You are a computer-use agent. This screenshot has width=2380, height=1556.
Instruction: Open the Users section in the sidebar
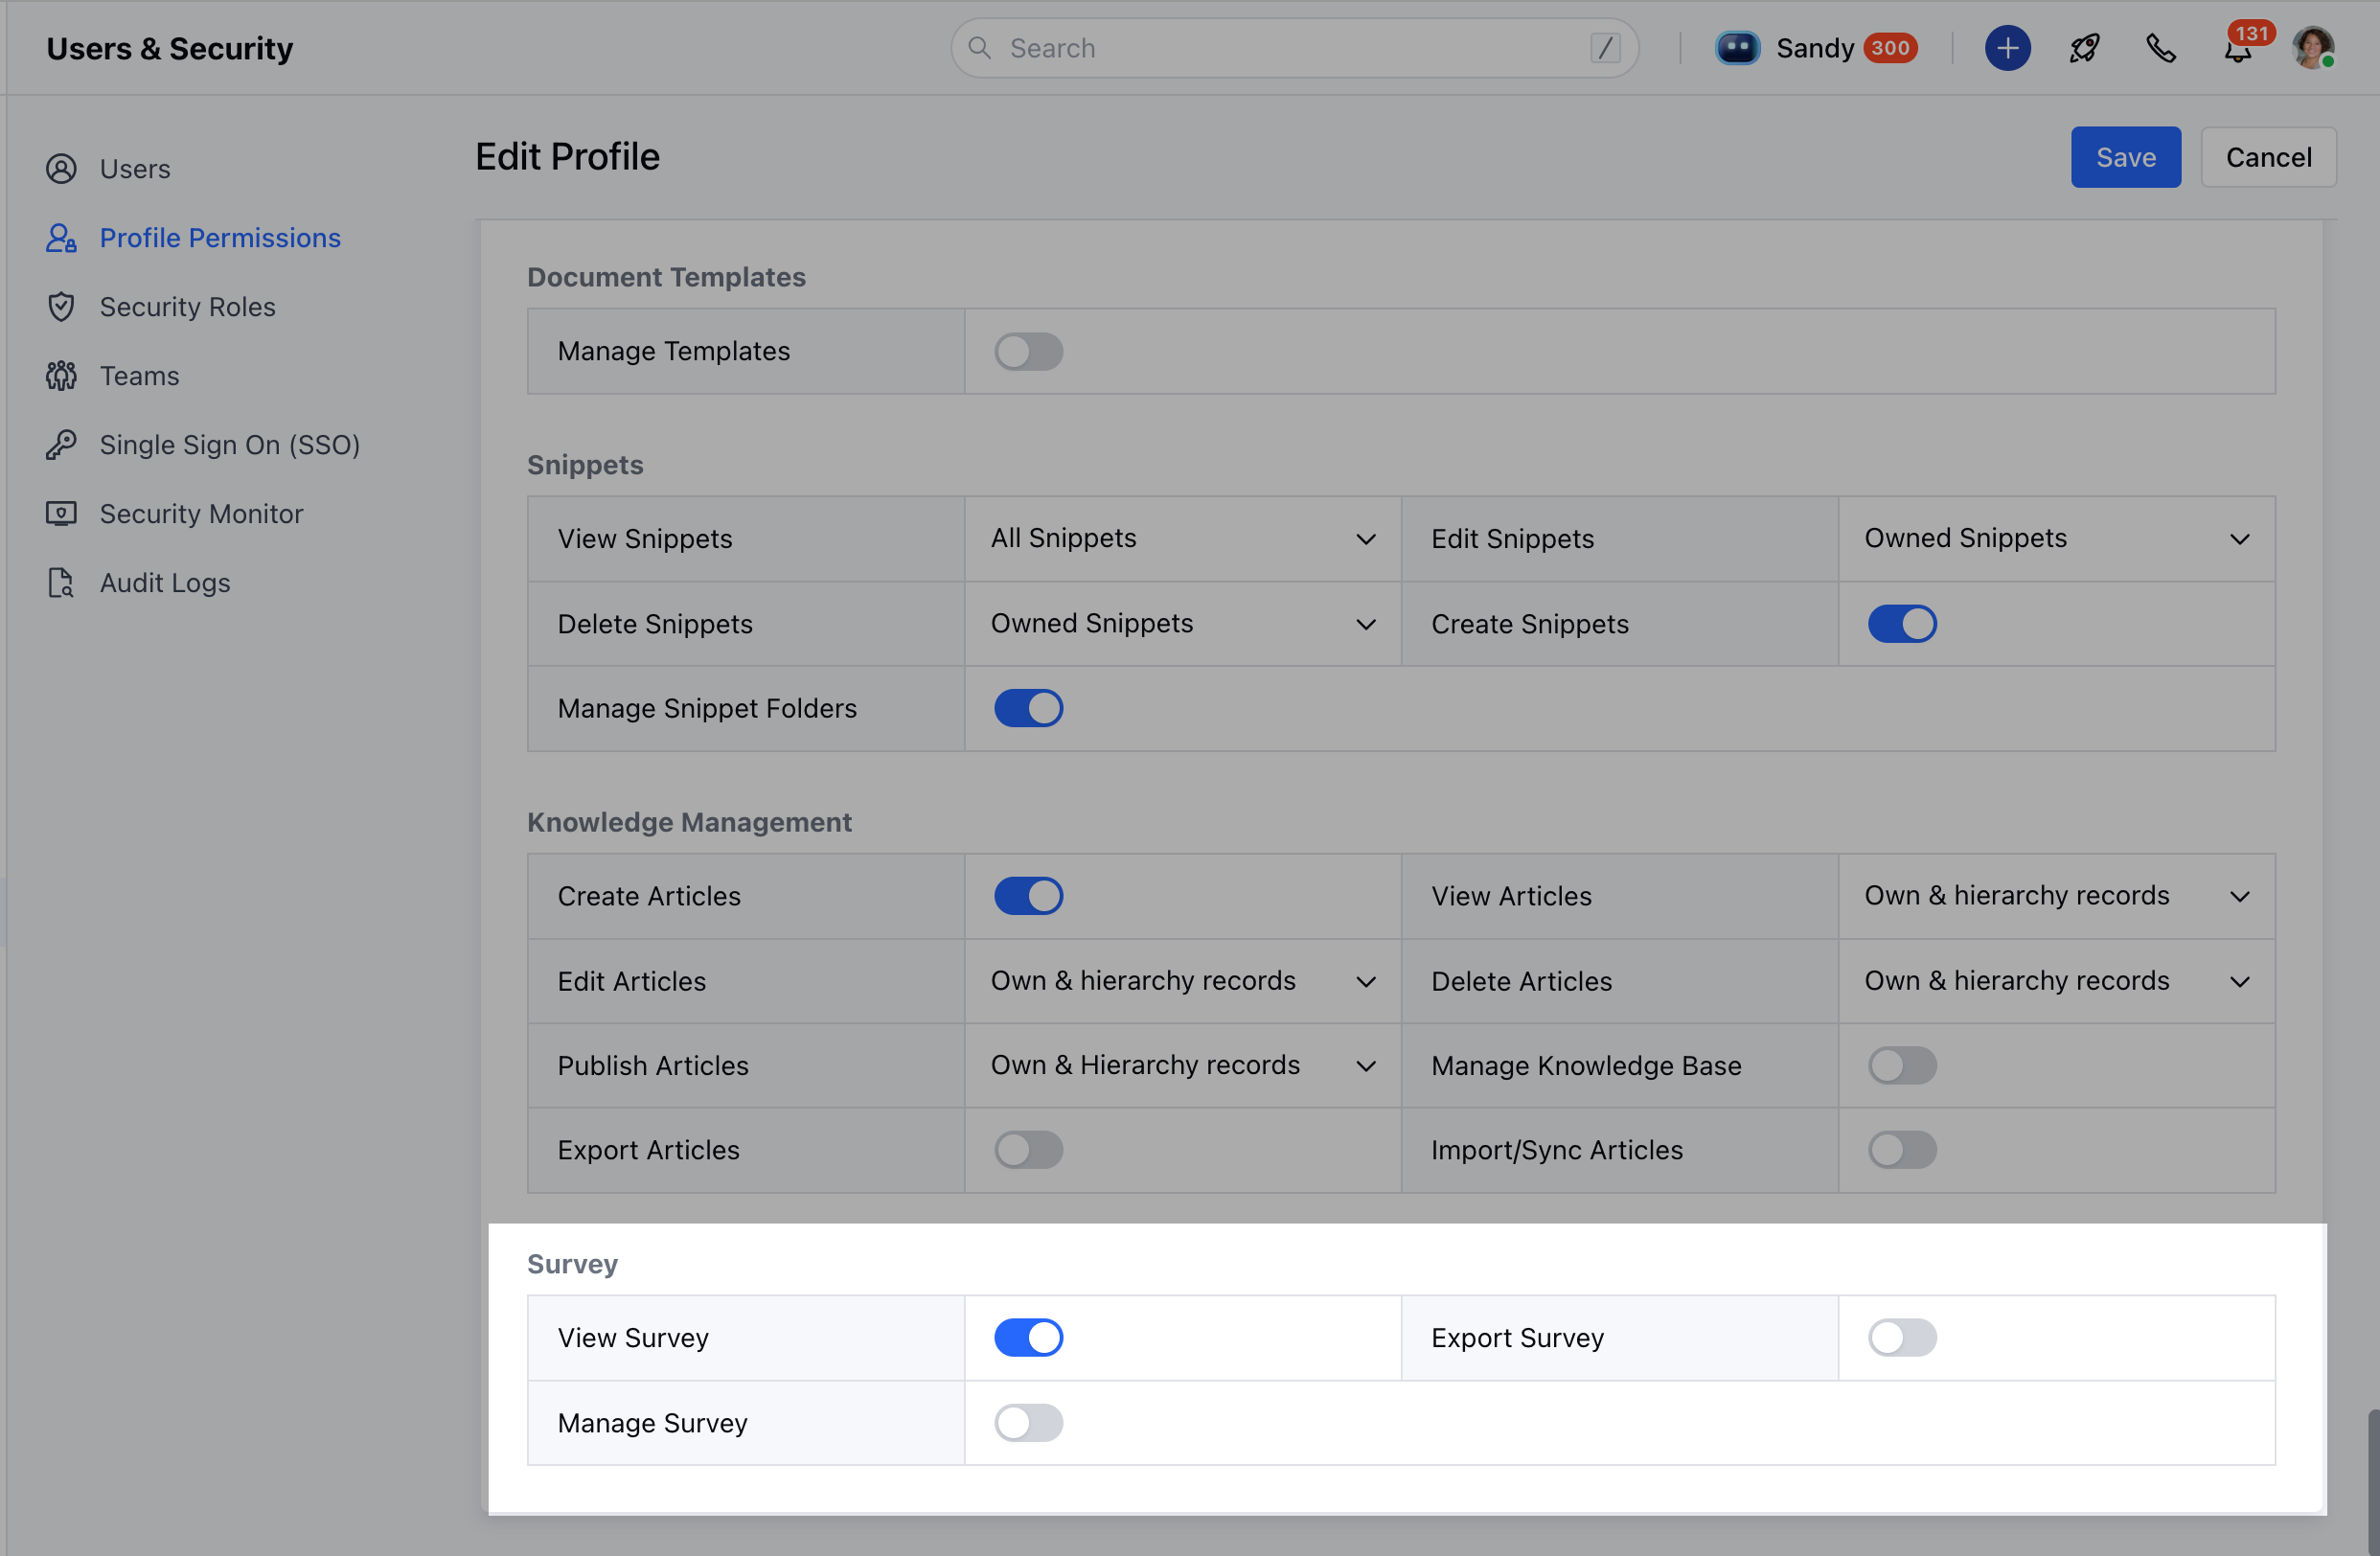[x=134, y=168]
